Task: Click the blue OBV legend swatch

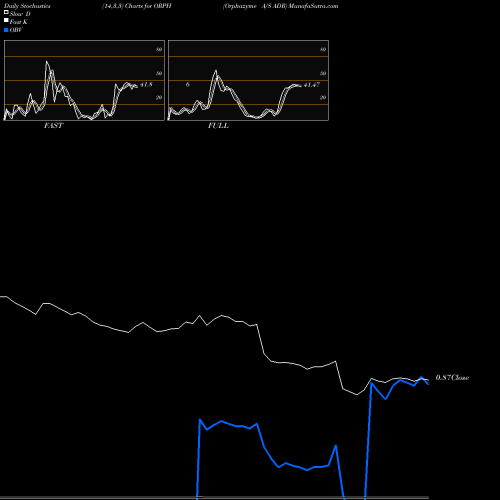Action: tap(6, 30)
